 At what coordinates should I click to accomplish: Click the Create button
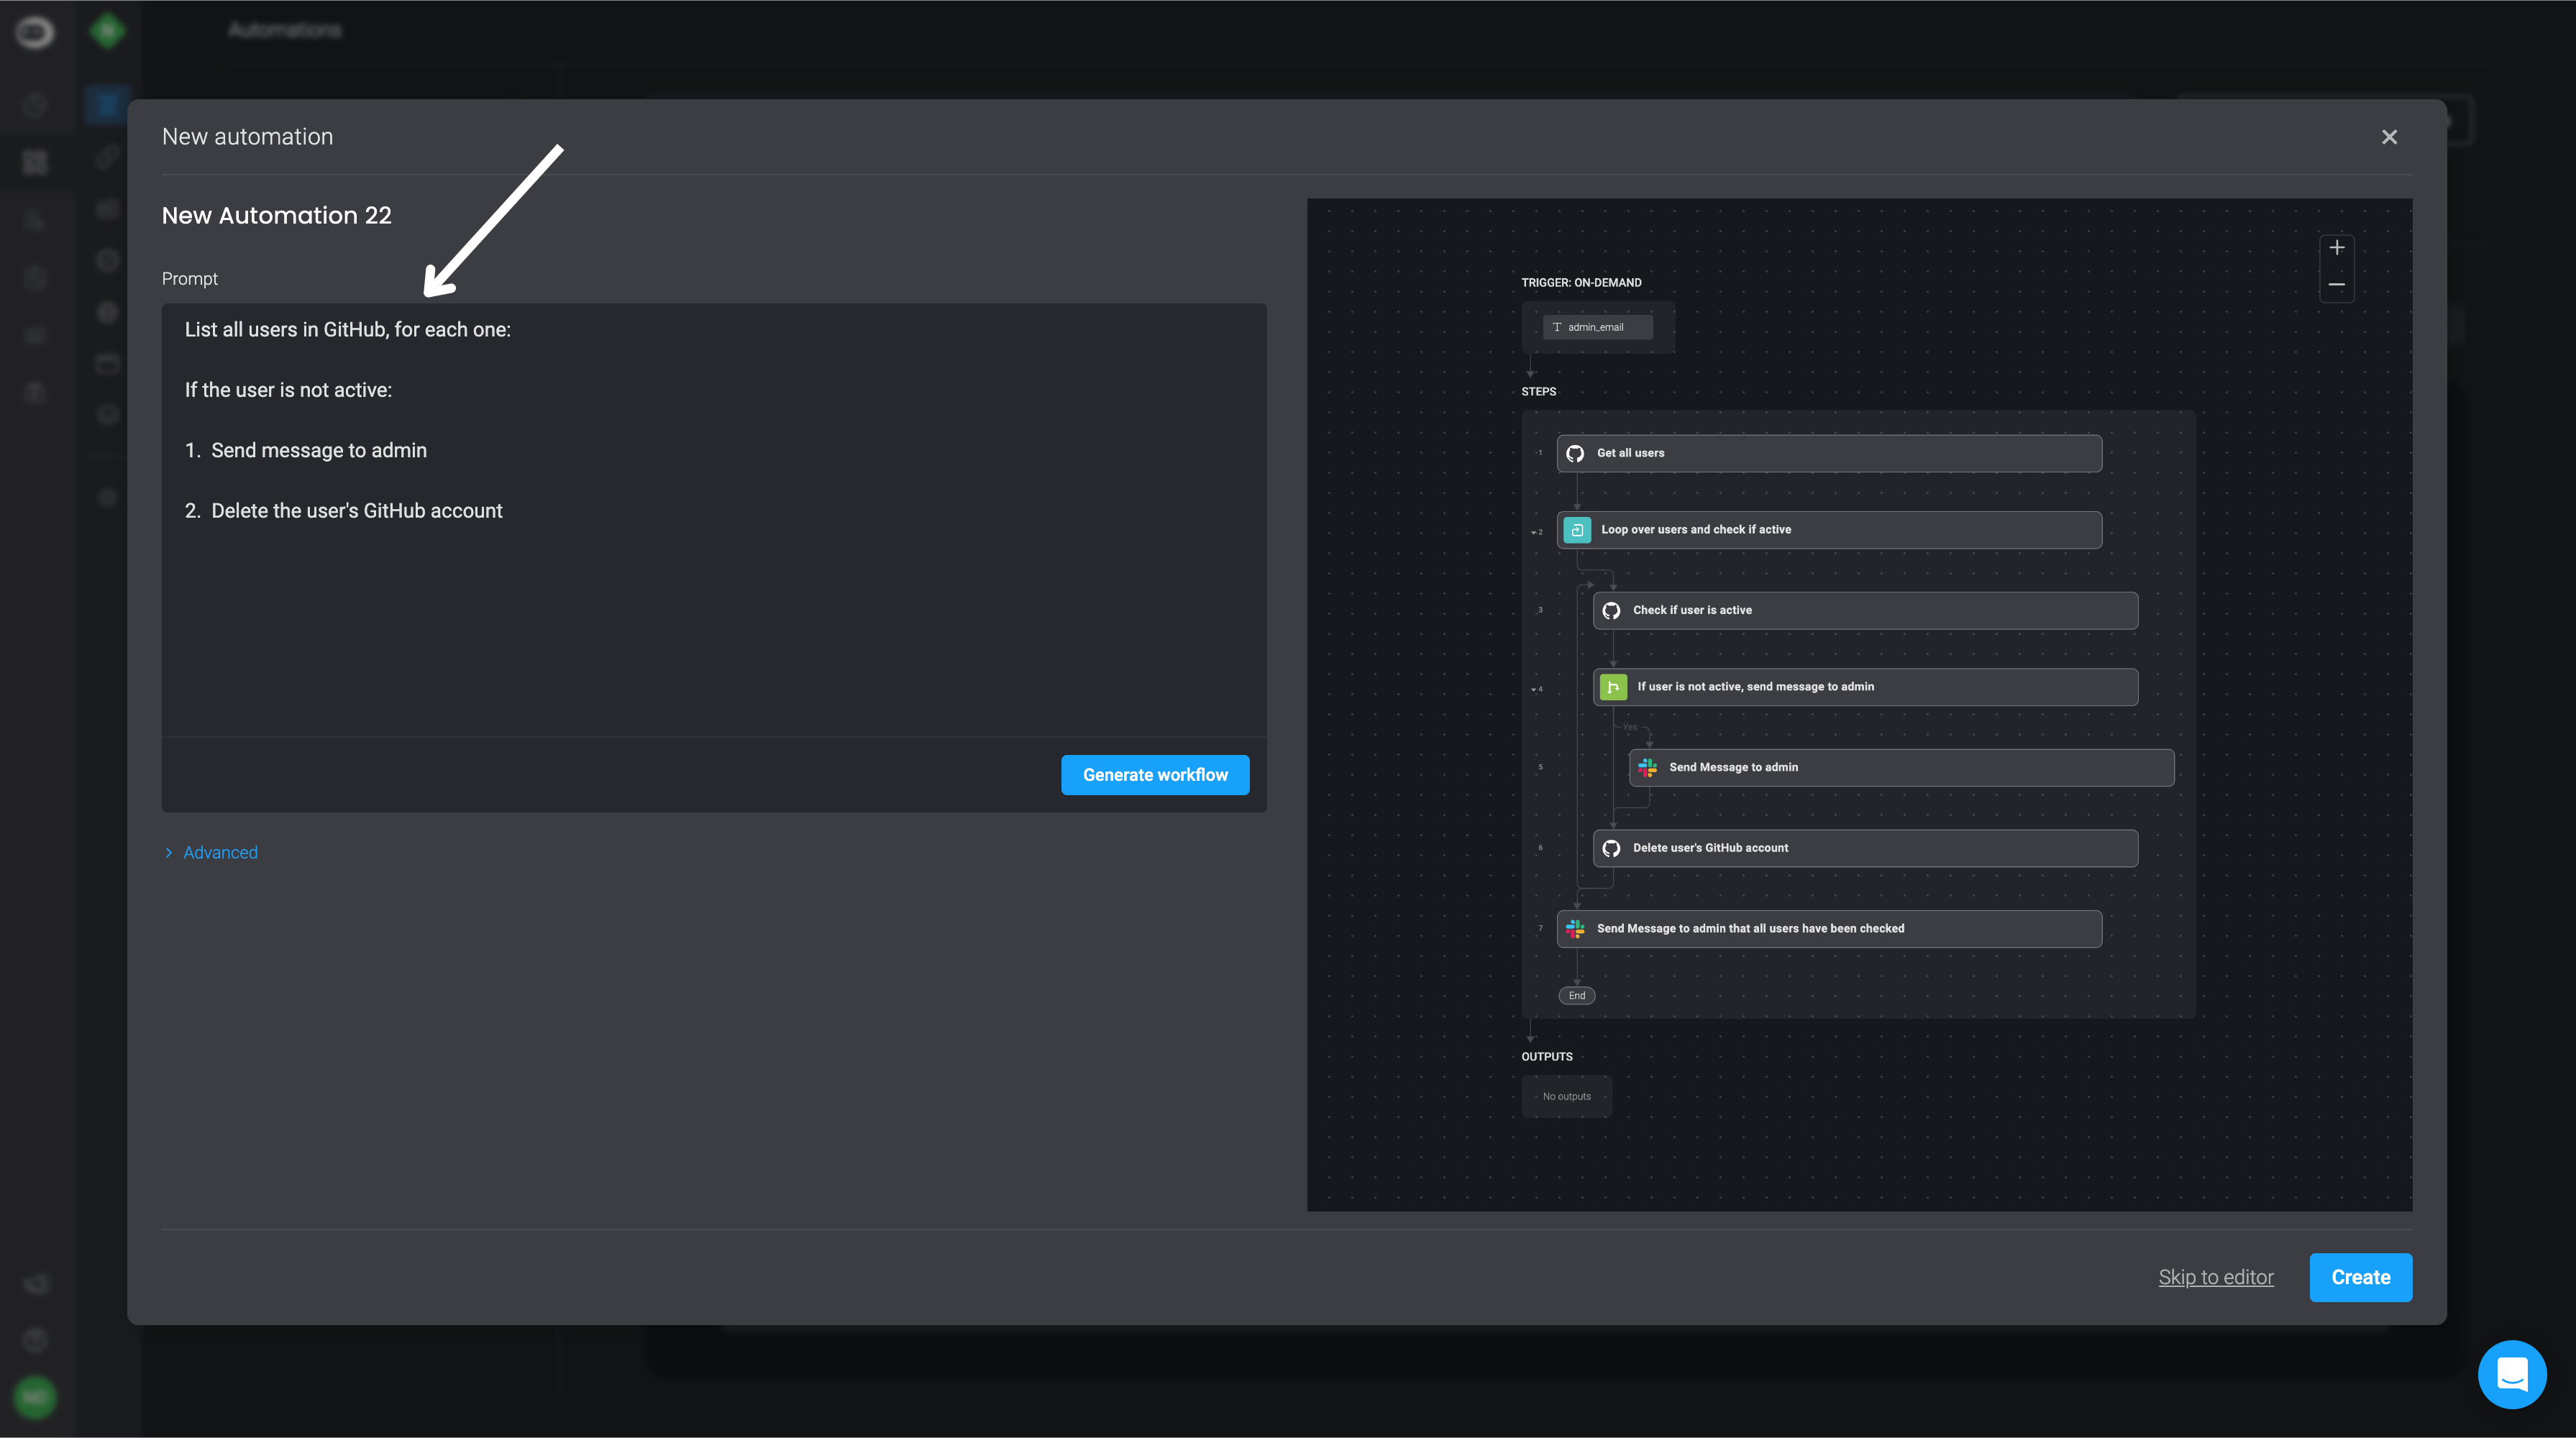[x=2360, y=1277]
